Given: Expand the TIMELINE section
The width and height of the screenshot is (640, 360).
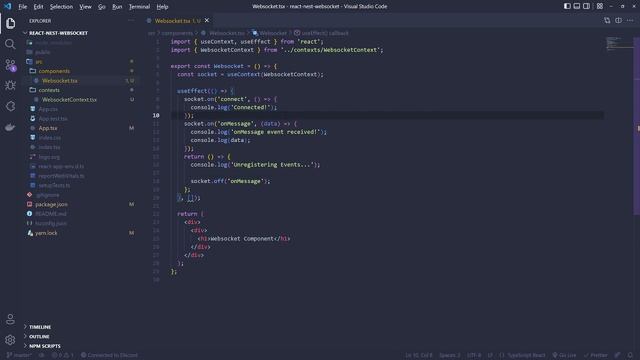Looking at the screenshot, I should (x=40, y=327).
